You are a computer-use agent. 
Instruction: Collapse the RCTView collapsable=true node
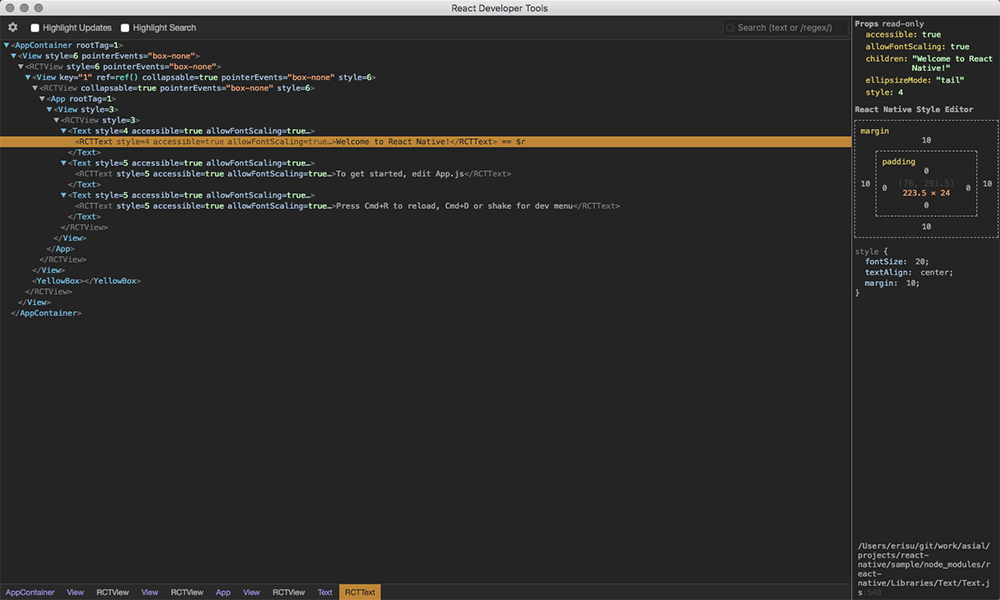[35, 88]
